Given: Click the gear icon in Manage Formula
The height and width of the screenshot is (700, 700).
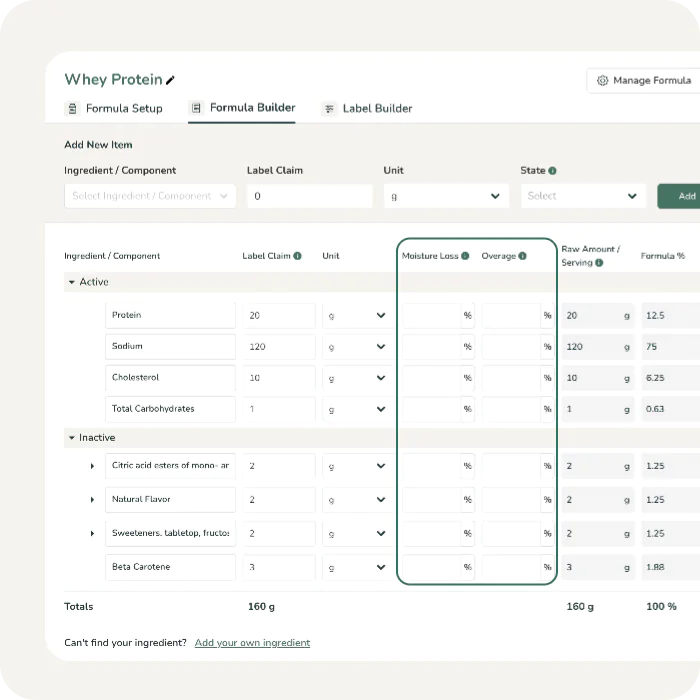Looking at the screenshot, I should (602, 80).
